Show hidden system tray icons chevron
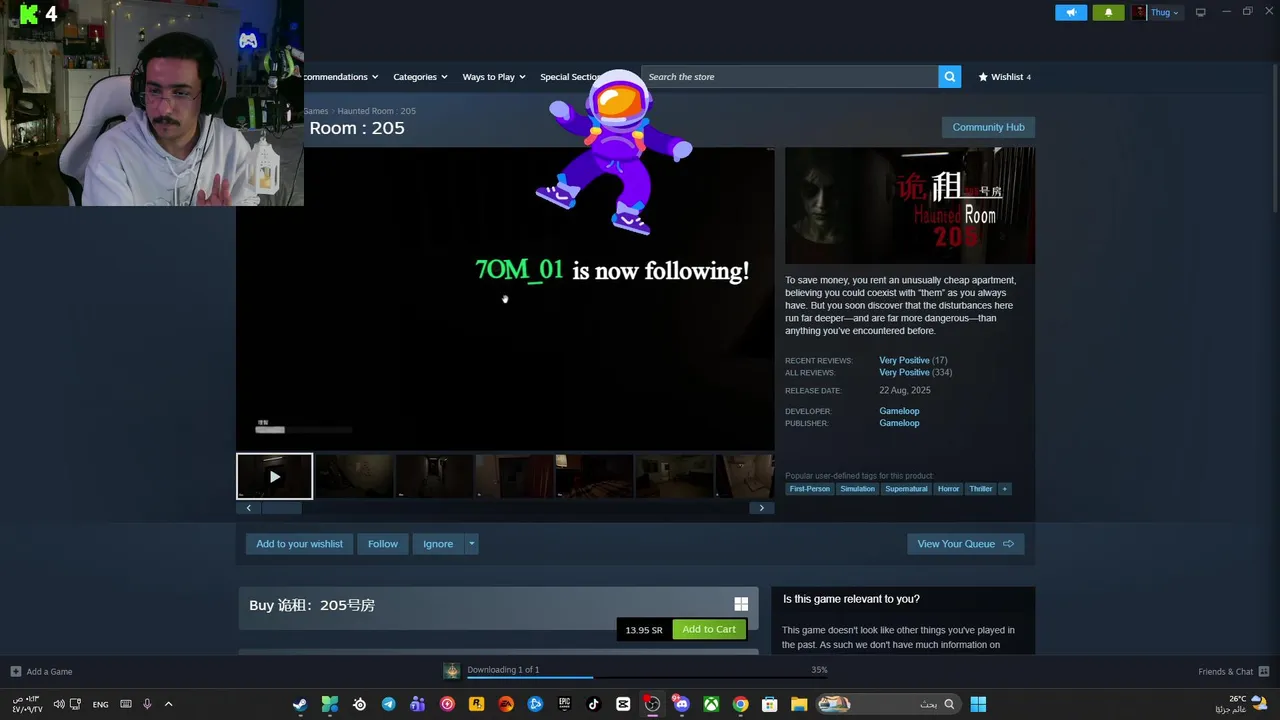Image resolution: width=1280 pixels, height=720 pixels. tap(168, 704)
